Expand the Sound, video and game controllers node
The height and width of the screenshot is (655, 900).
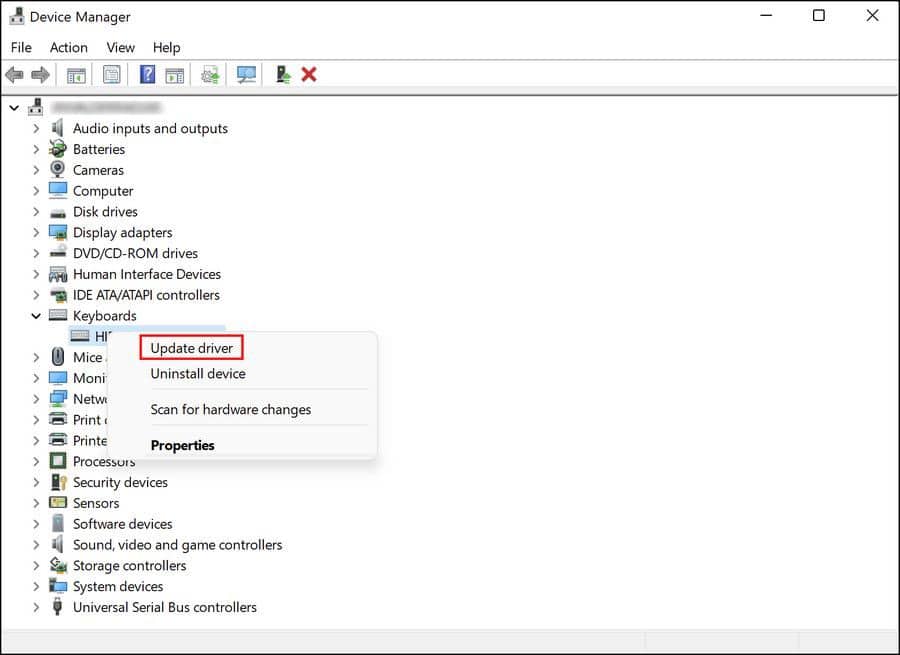click(37, 544)
